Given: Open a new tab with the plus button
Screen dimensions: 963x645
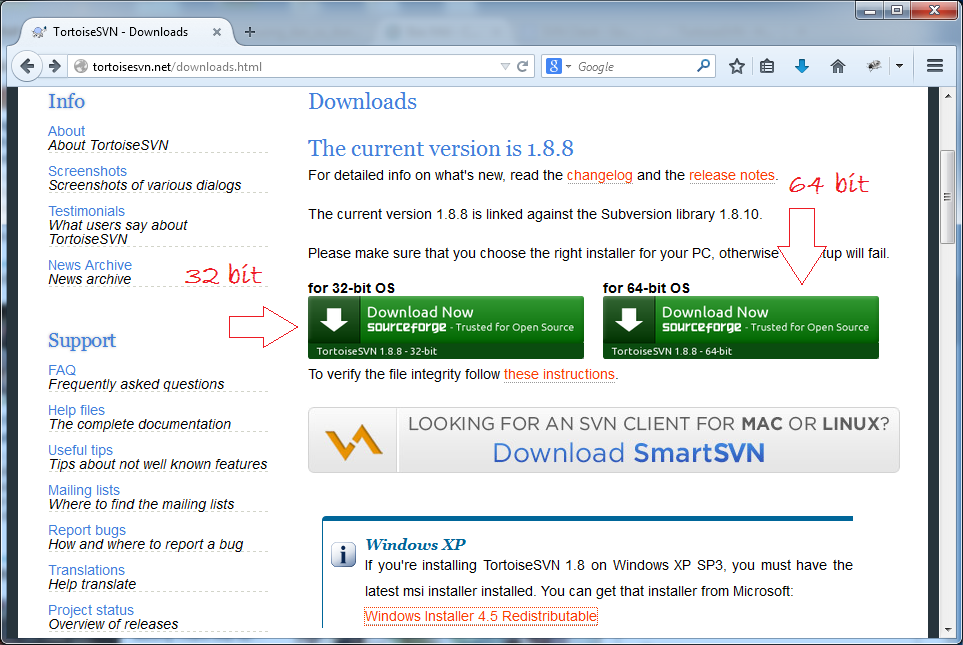Looking at the screenshot, I should coord(250,32).
